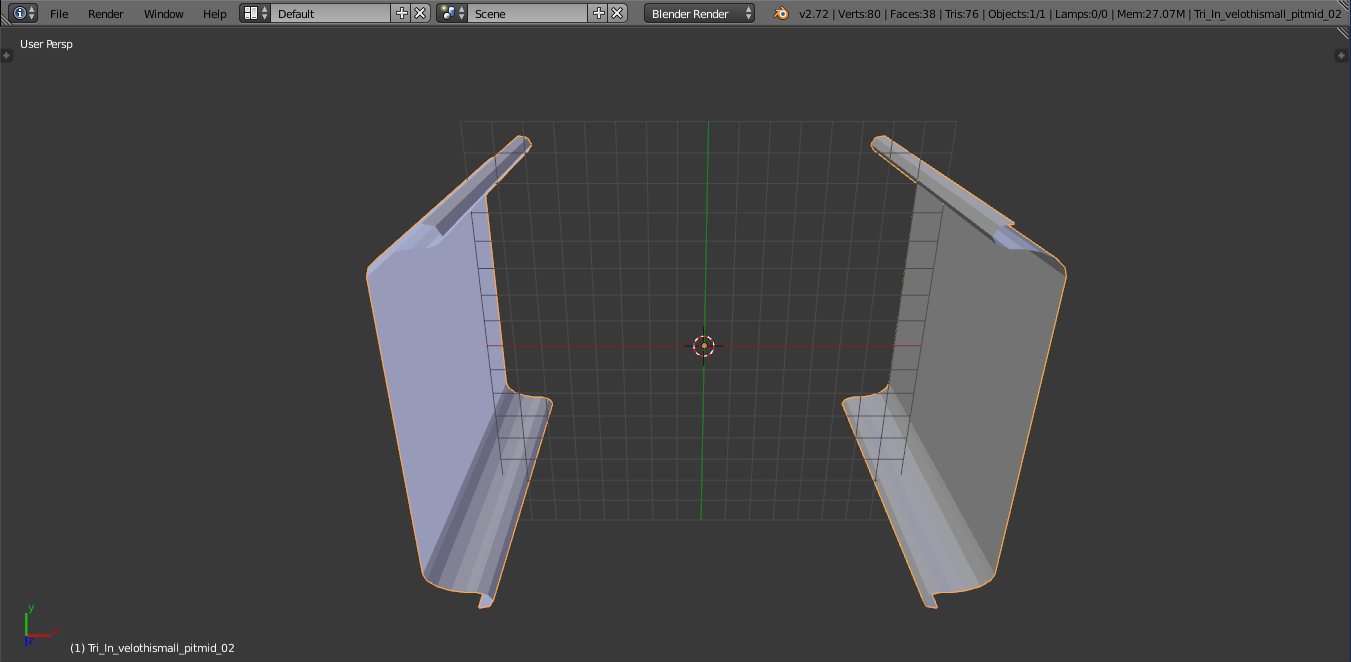Open the Blender Render engine dropdown

(700, 13)
